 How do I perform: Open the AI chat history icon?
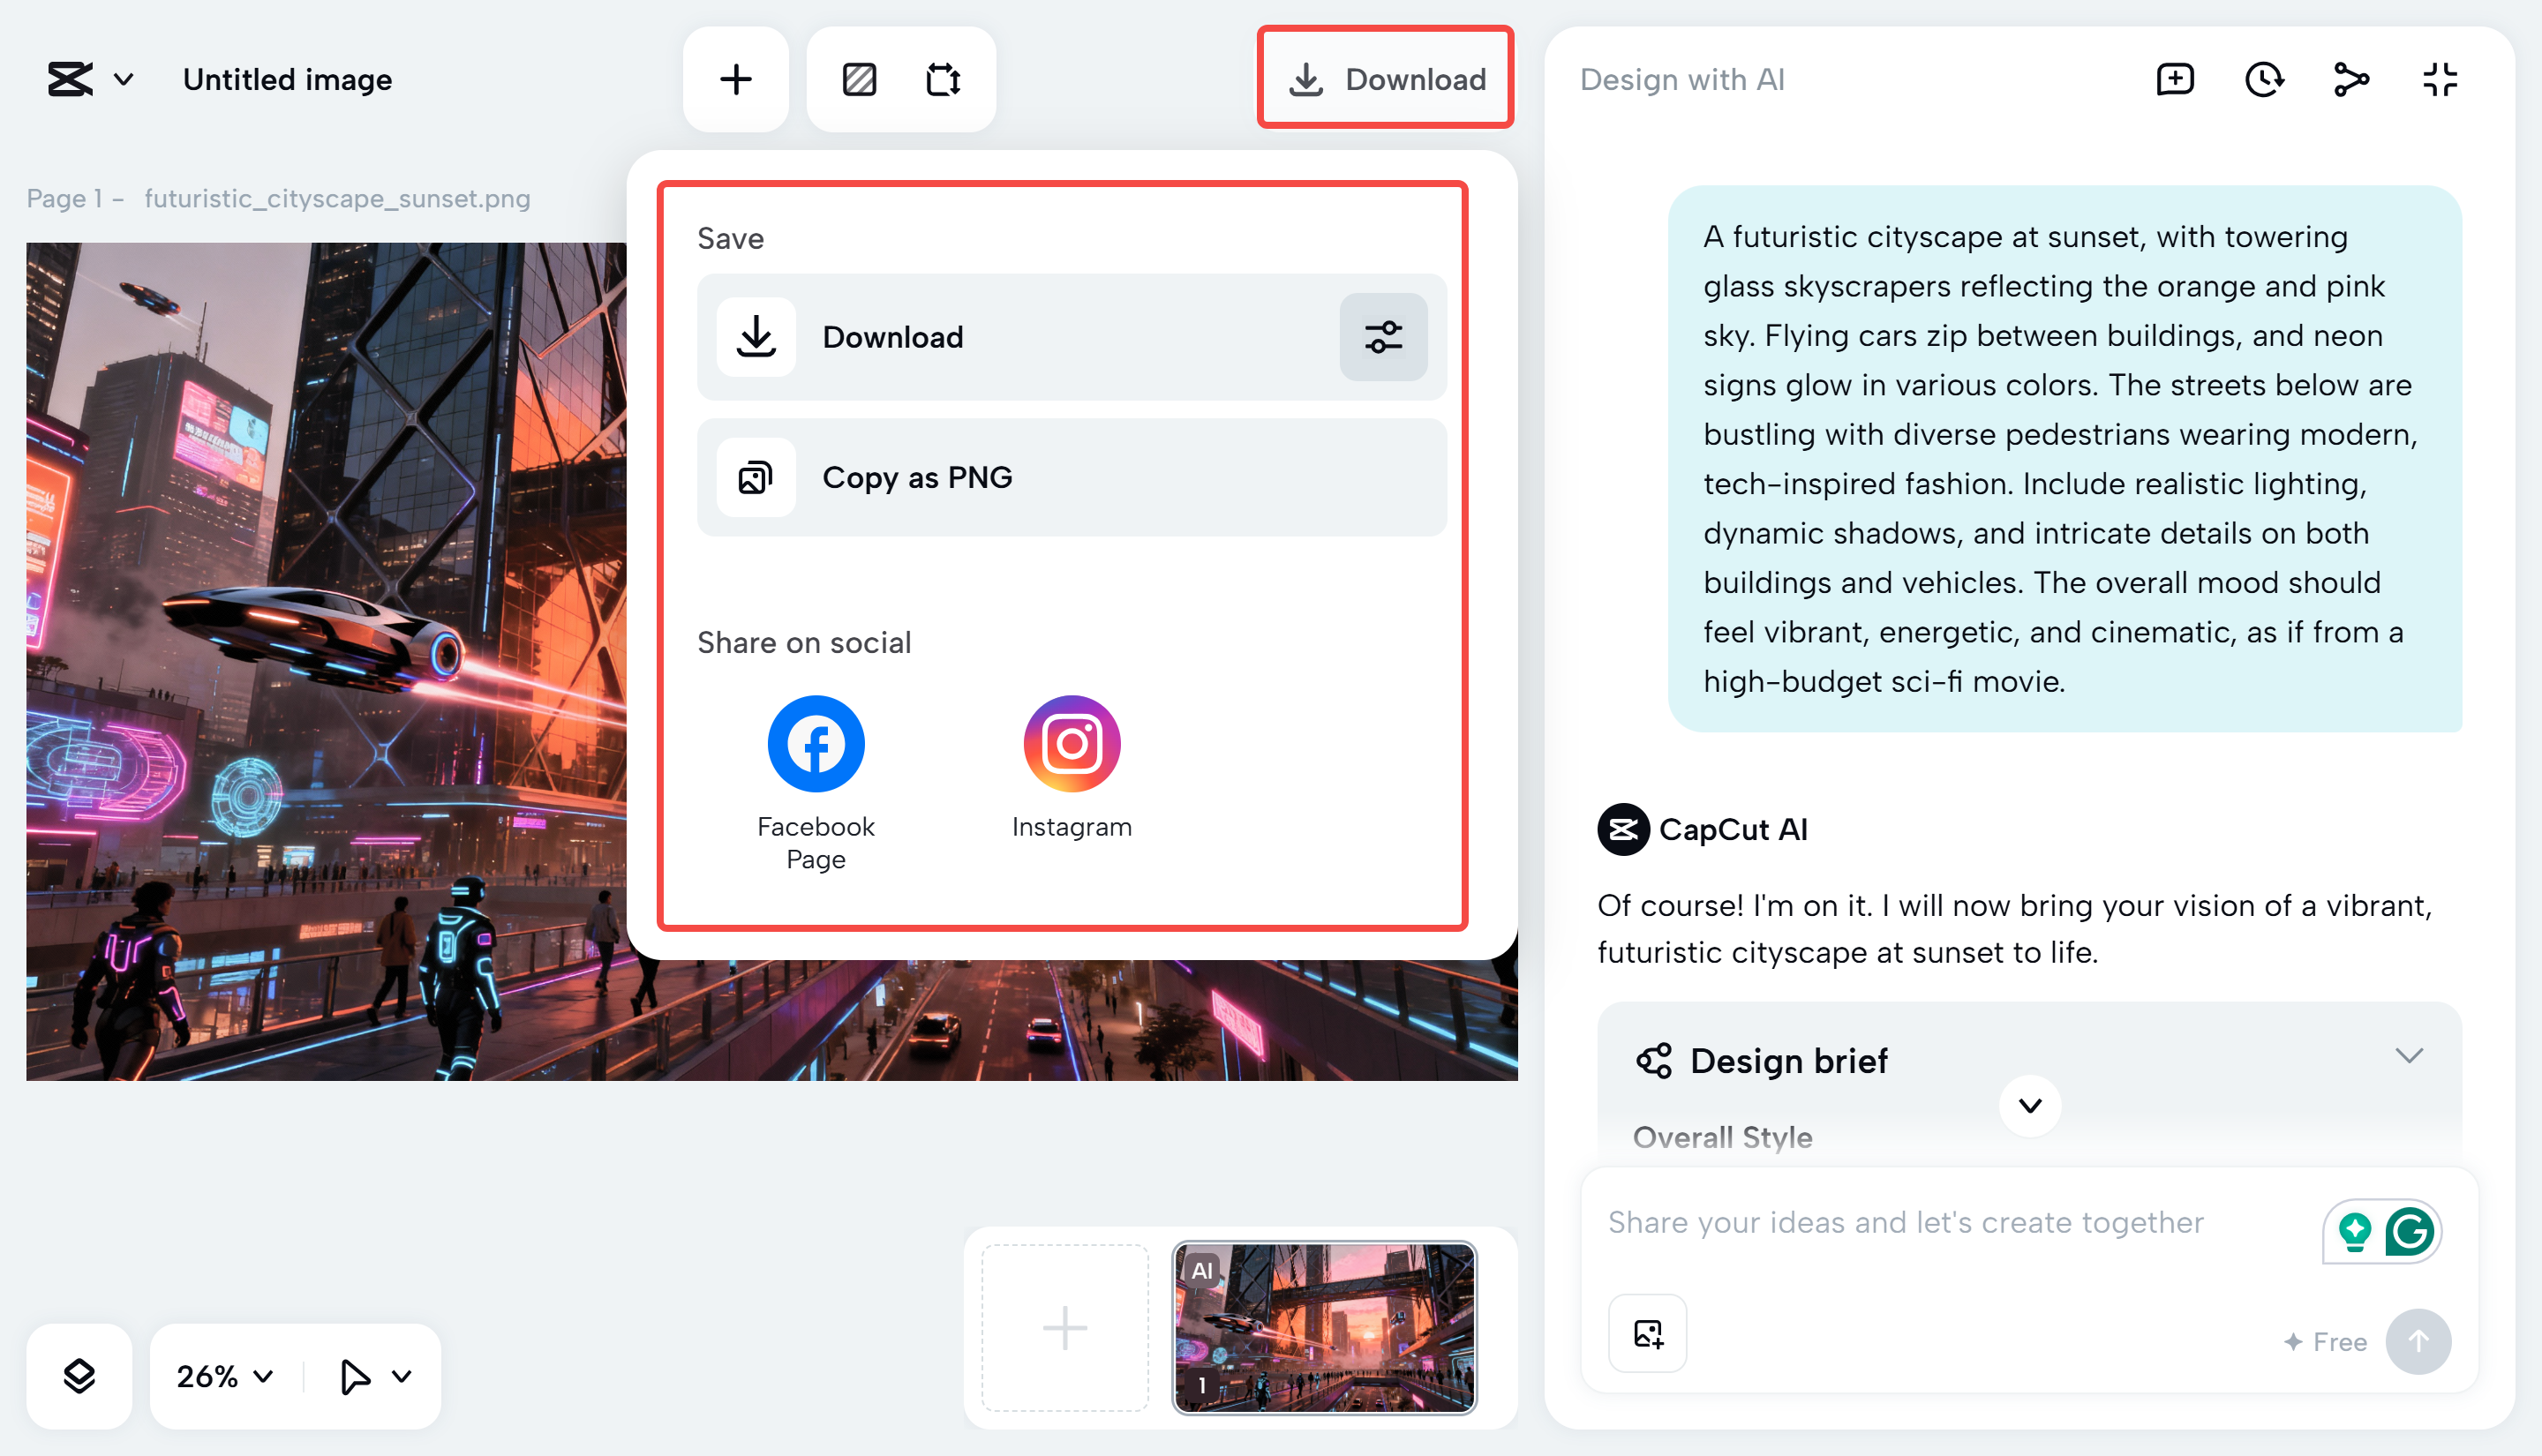point(2263,79)
